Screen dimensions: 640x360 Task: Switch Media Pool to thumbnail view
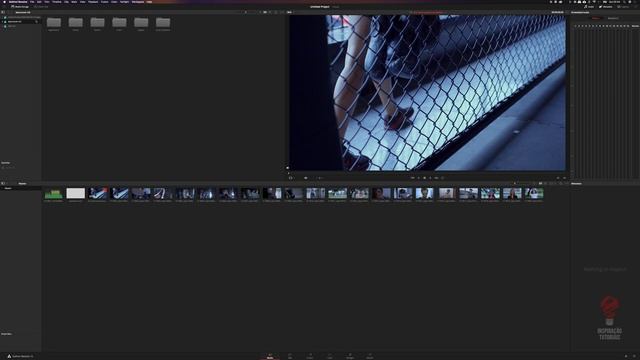540,184
